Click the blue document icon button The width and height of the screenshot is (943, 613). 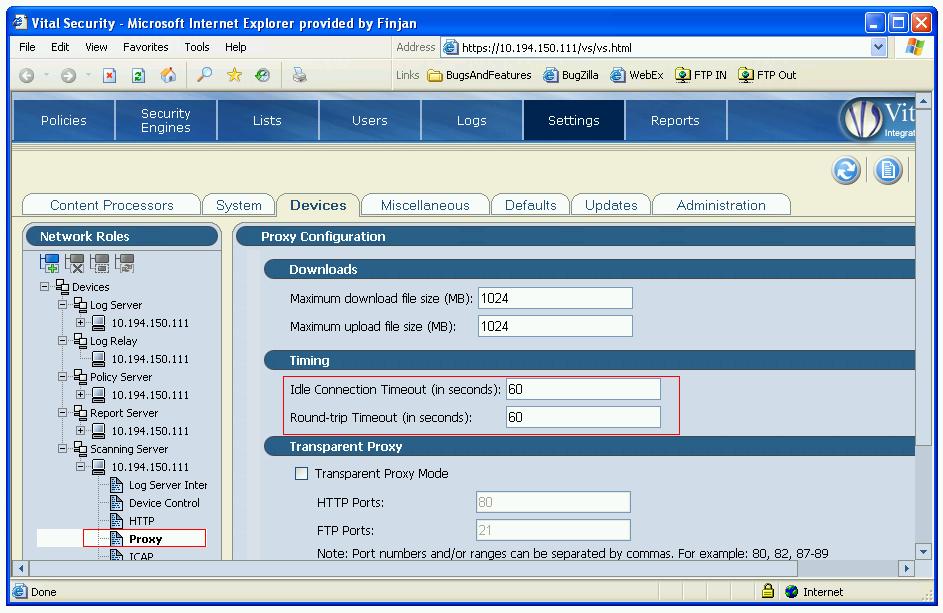coord(888,171)
